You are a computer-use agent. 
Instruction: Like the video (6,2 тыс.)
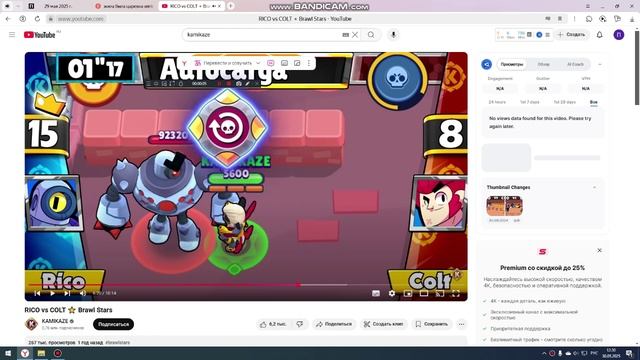[273, 324]
